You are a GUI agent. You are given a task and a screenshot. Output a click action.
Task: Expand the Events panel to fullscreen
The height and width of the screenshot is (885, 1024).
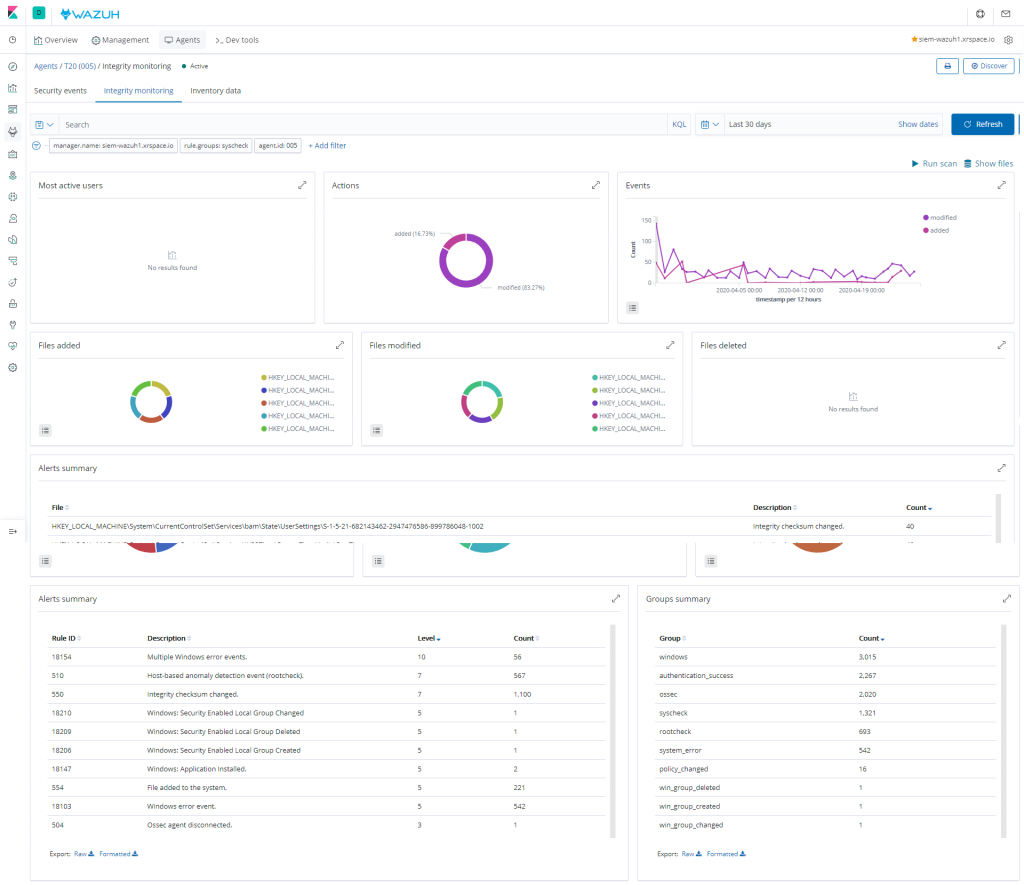click(x=1001, y=185)
